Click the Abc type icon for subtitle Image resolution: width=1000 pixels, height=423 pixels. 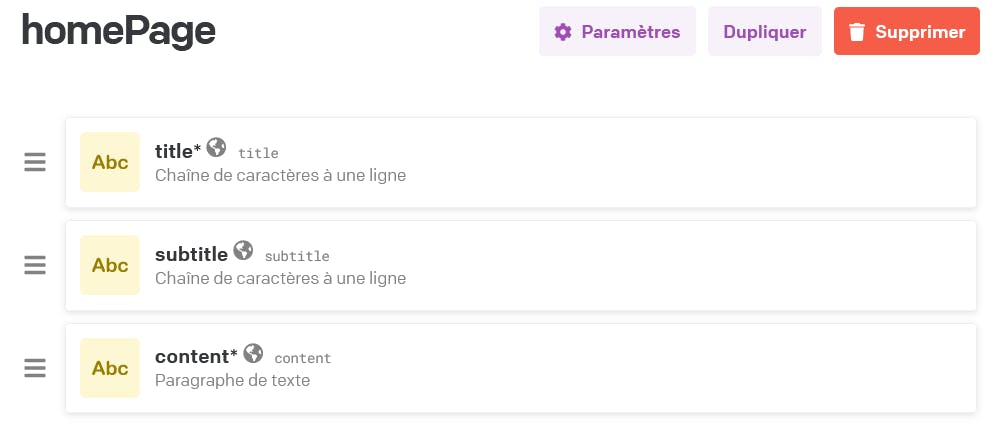pyautogui.click(x=110, y=265)
